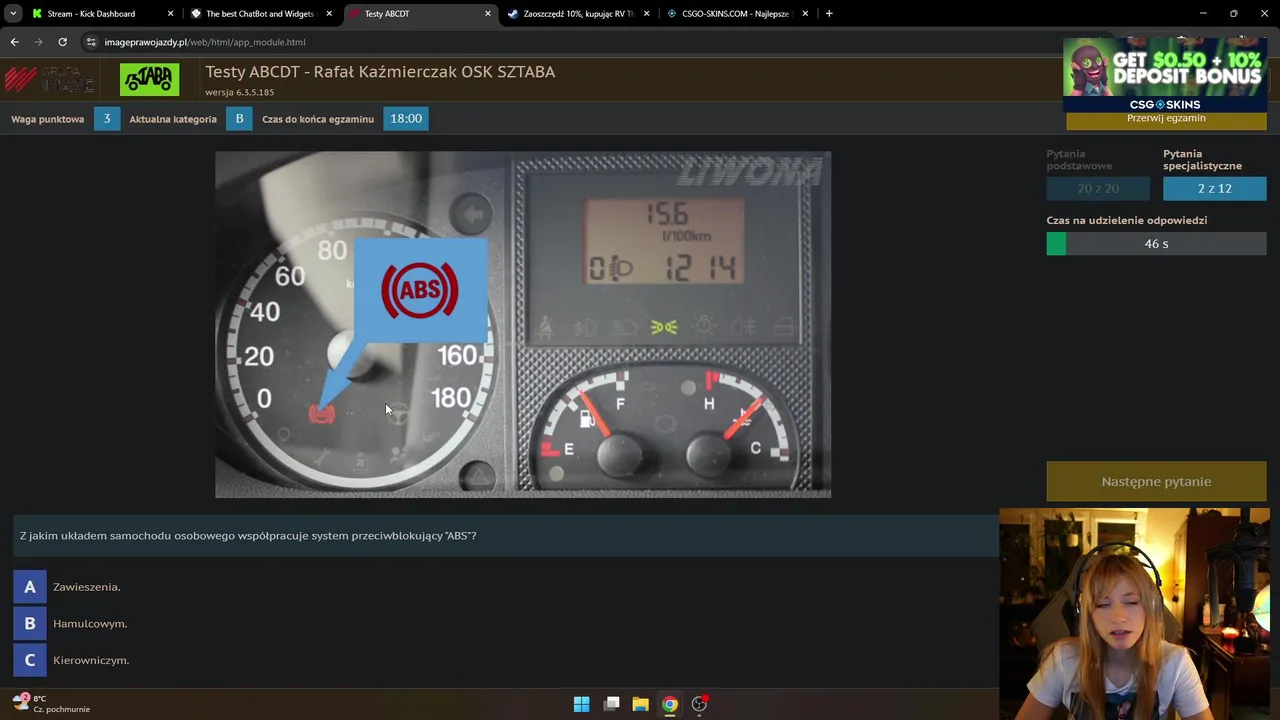Click the Czas na udzielenie odpowiedzi label
This screenshot has width=1280, height=720.
[1127, 220]
